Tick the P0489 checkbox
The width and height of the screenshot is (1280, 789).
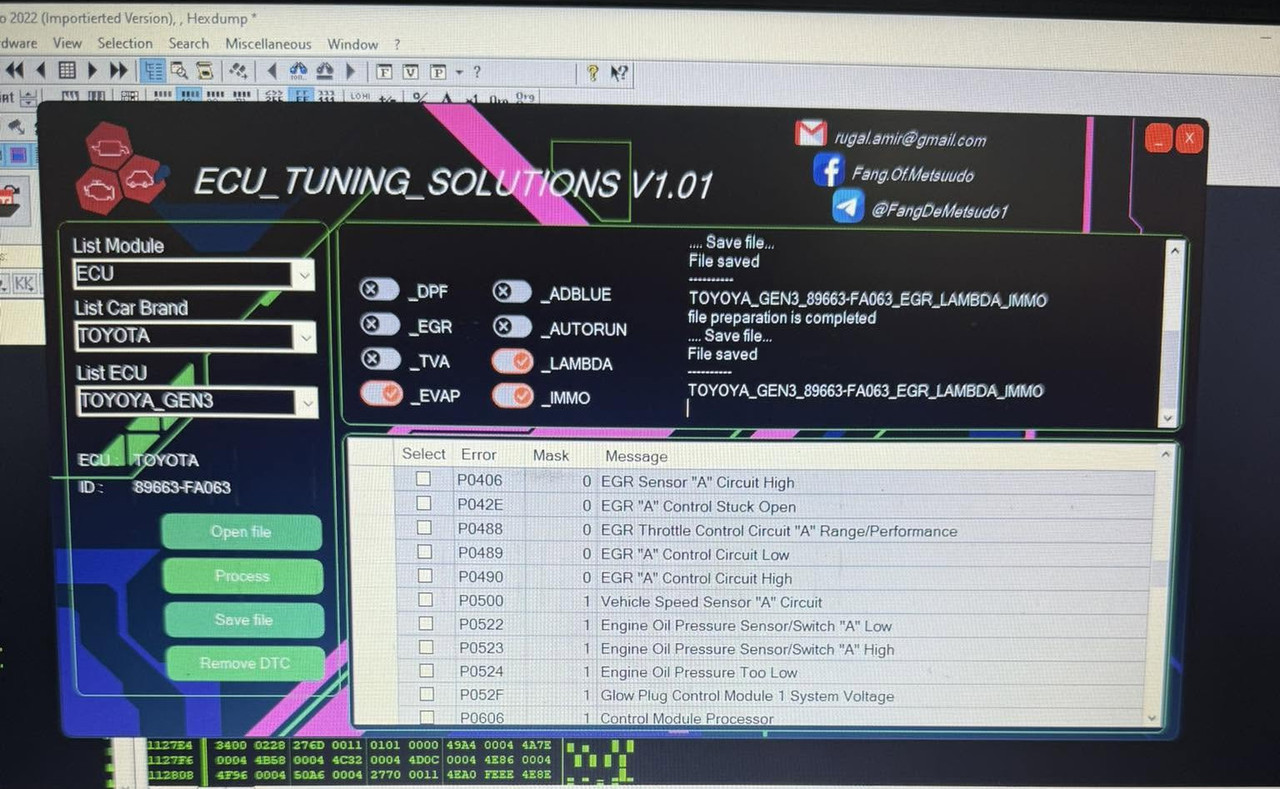tap(424, 551)
